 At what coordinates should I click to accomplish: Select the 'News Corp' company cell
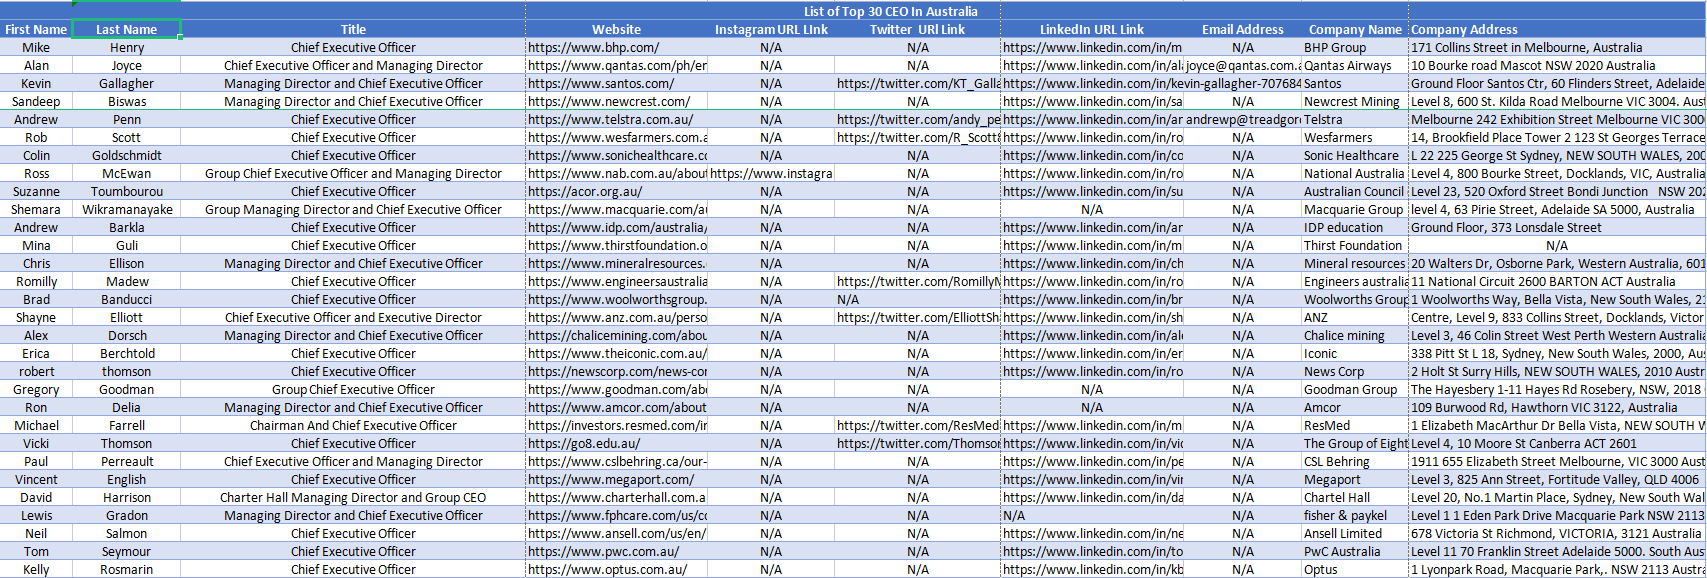(x=1355, y=371)
